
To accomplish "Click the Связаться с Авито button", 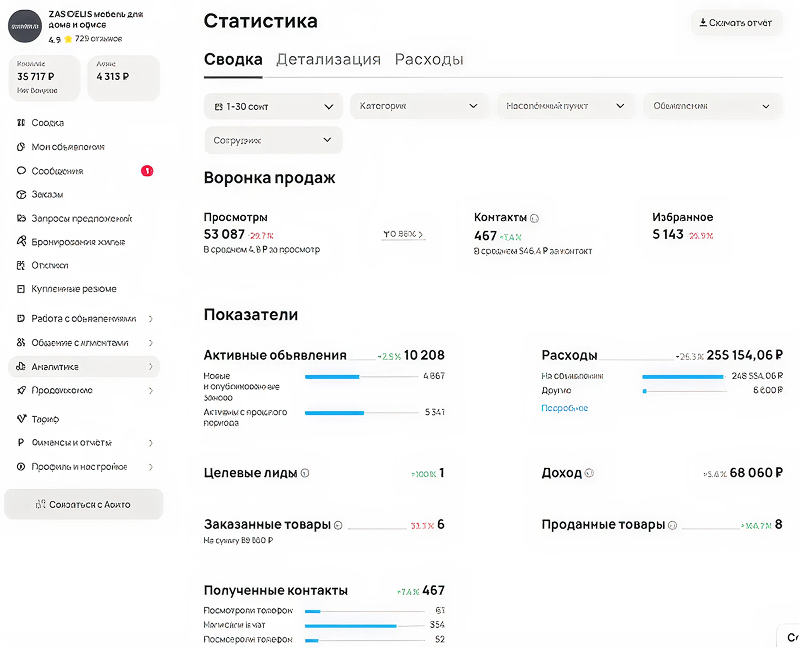I will (83, 505).
